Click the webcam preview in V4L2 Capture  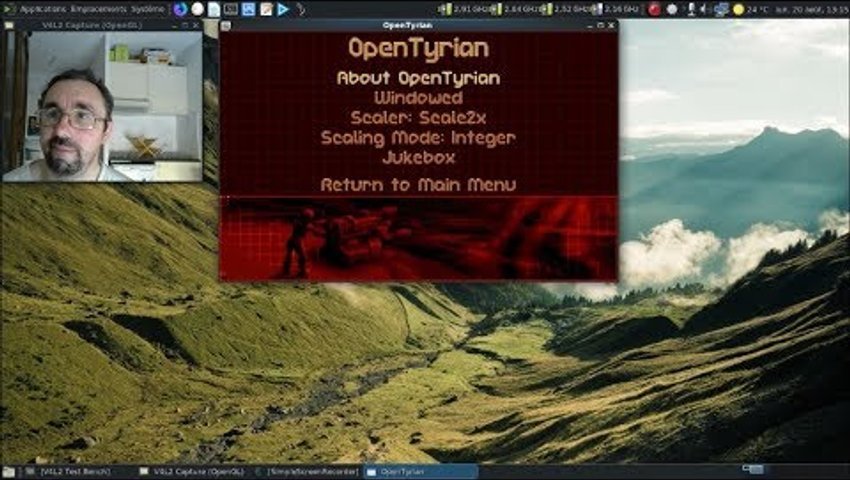tap(102, 106)
